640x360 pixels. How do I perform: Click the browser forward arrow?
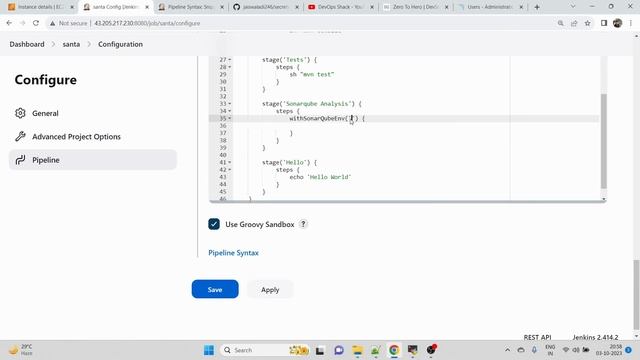point(22,23)
